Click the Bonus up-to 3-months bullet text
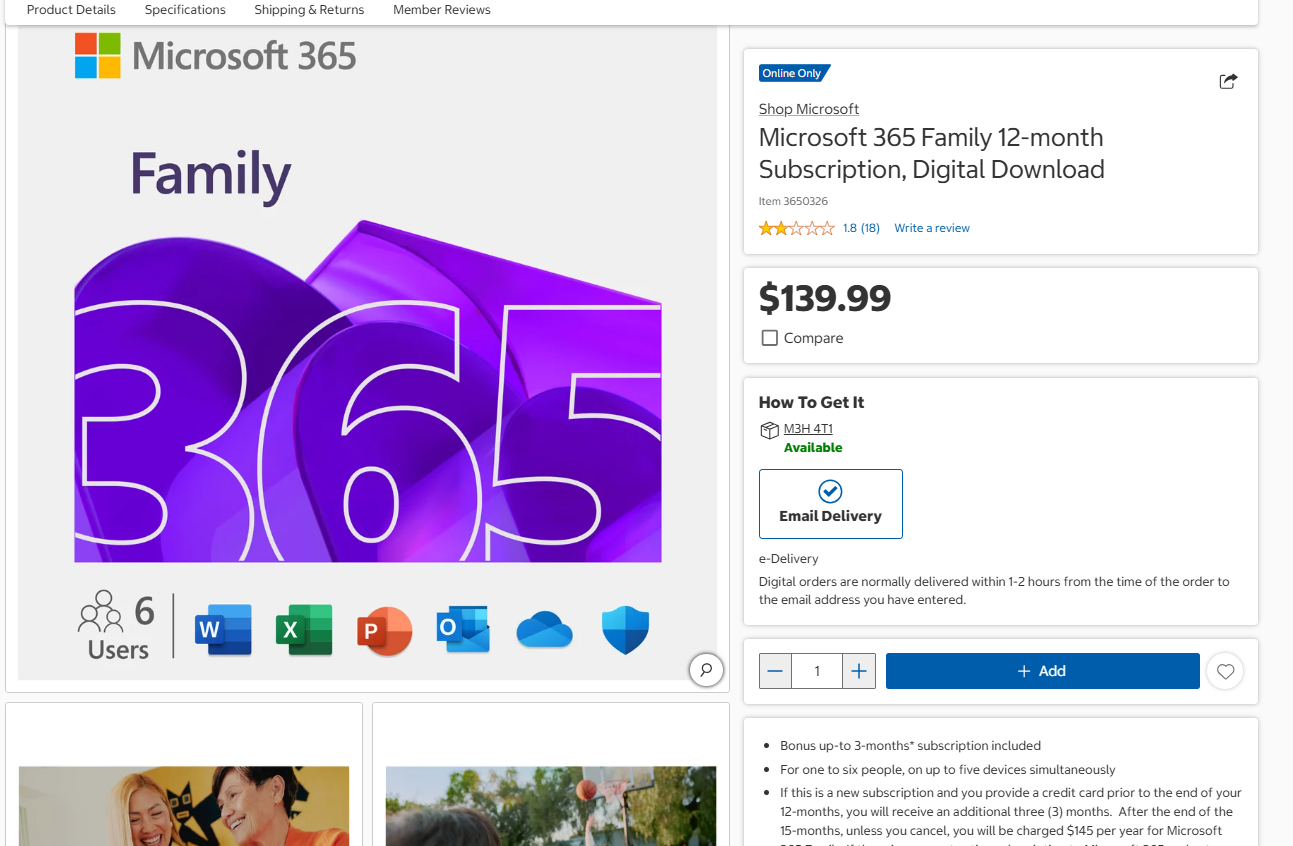Screen dimensions: 1293x846 [911, 746]
